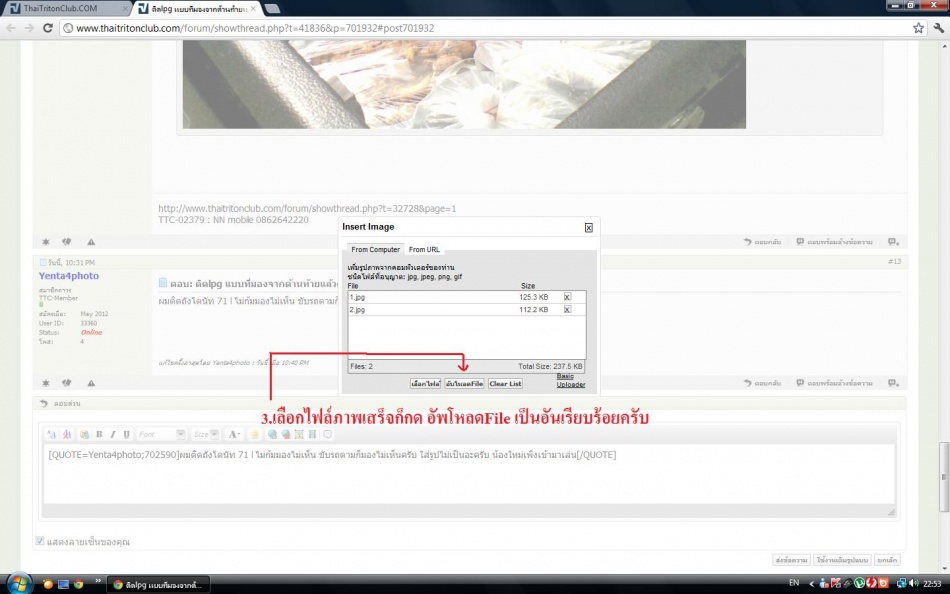The width and height of the screenshot is (950, 594).
Task: Open the Font dropdown in the editor
Action: [161, 434]
